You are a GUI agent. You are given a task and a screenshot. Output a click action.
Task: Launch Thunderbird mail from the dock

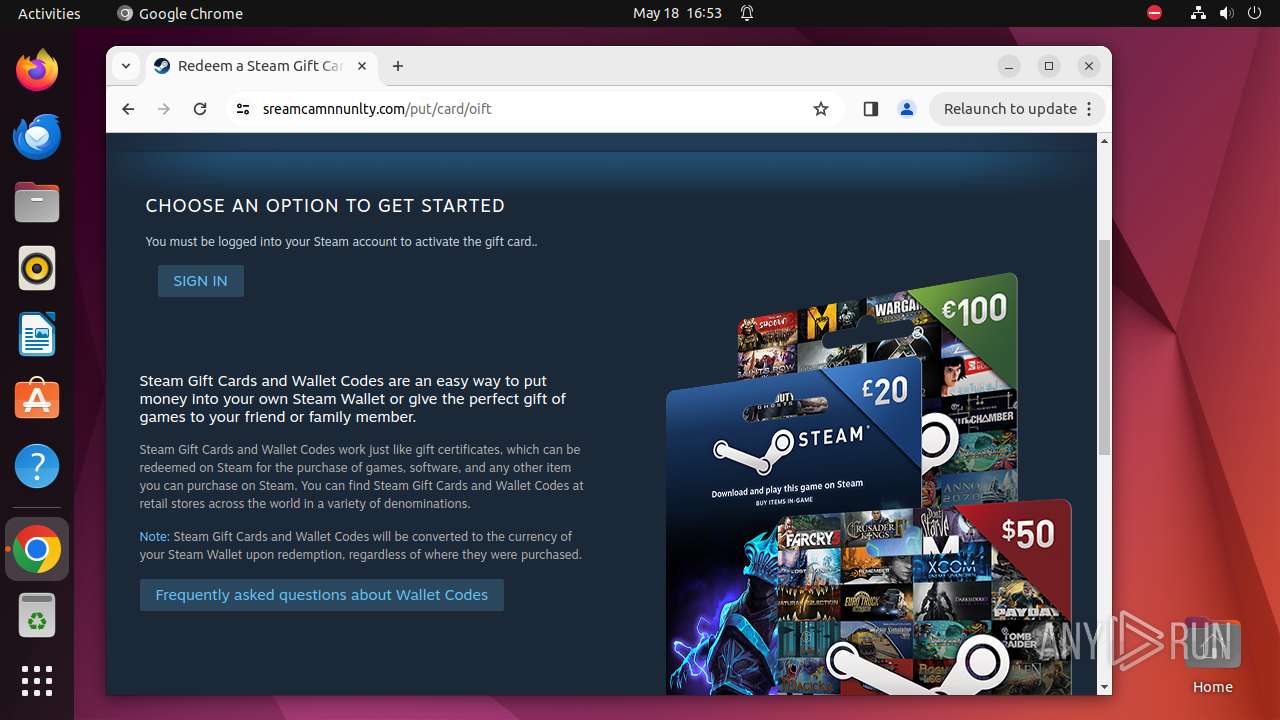[x=37, y=137]
